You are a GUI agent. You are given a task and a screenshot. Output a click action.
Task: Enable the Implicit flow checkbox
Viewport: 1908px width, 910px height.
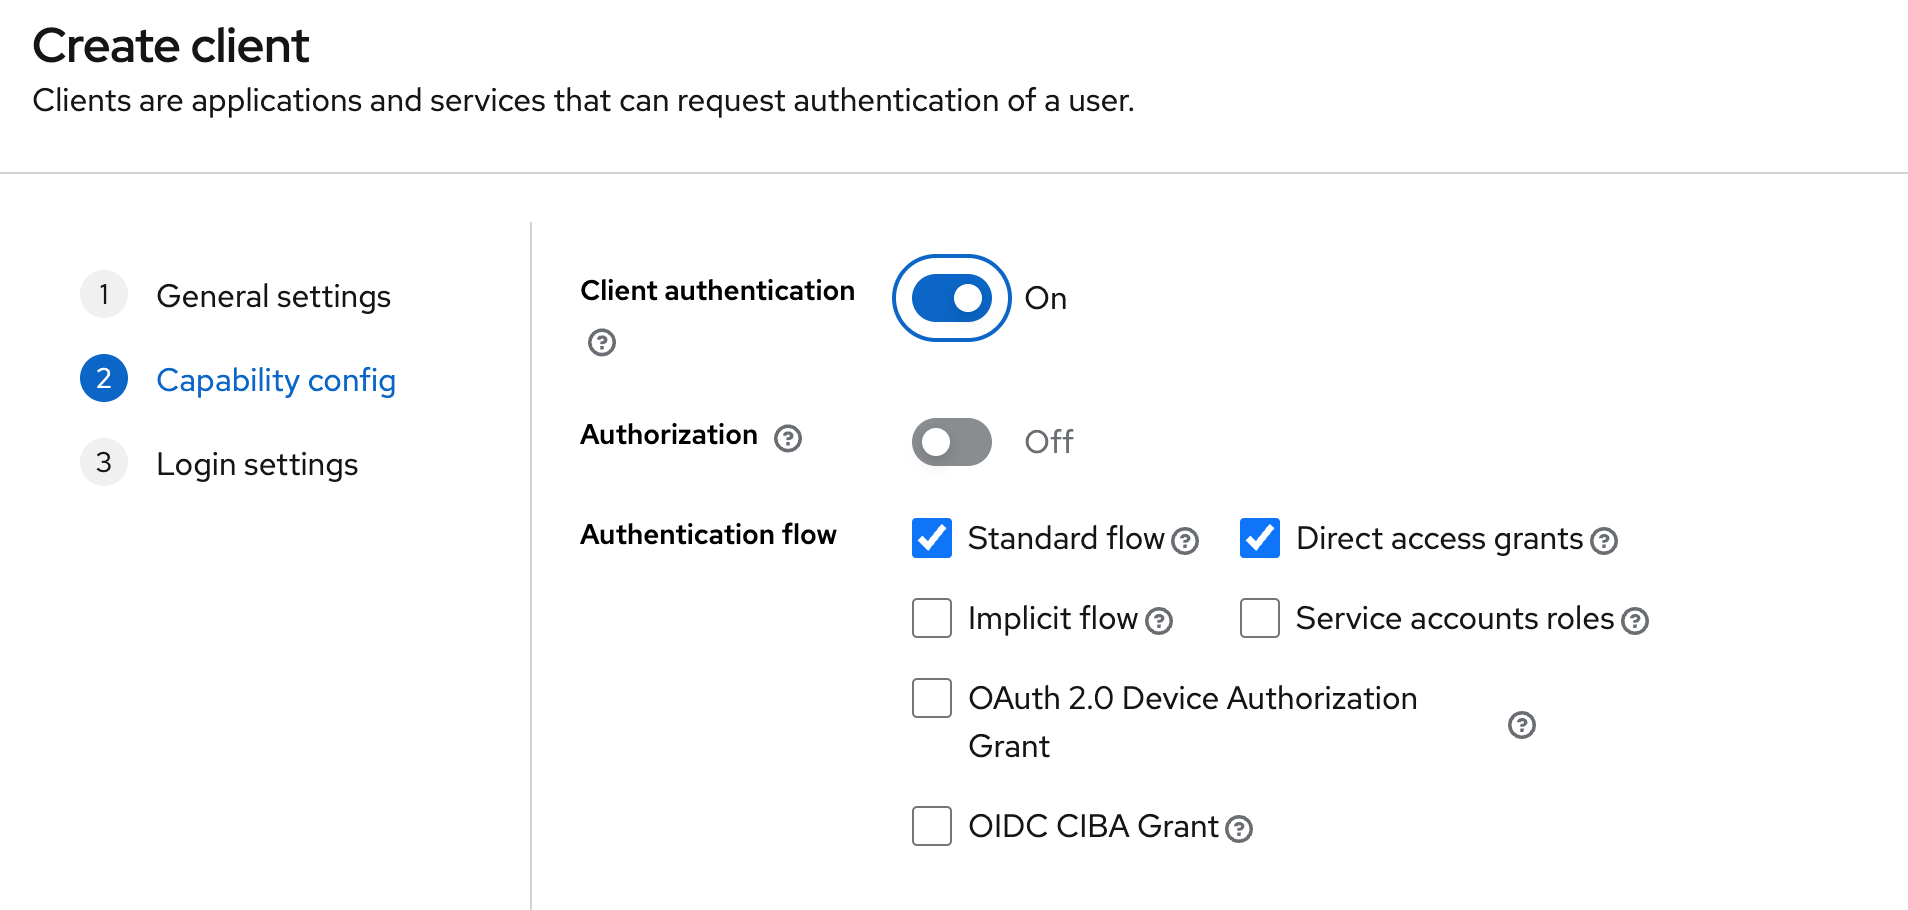(932, 618)
